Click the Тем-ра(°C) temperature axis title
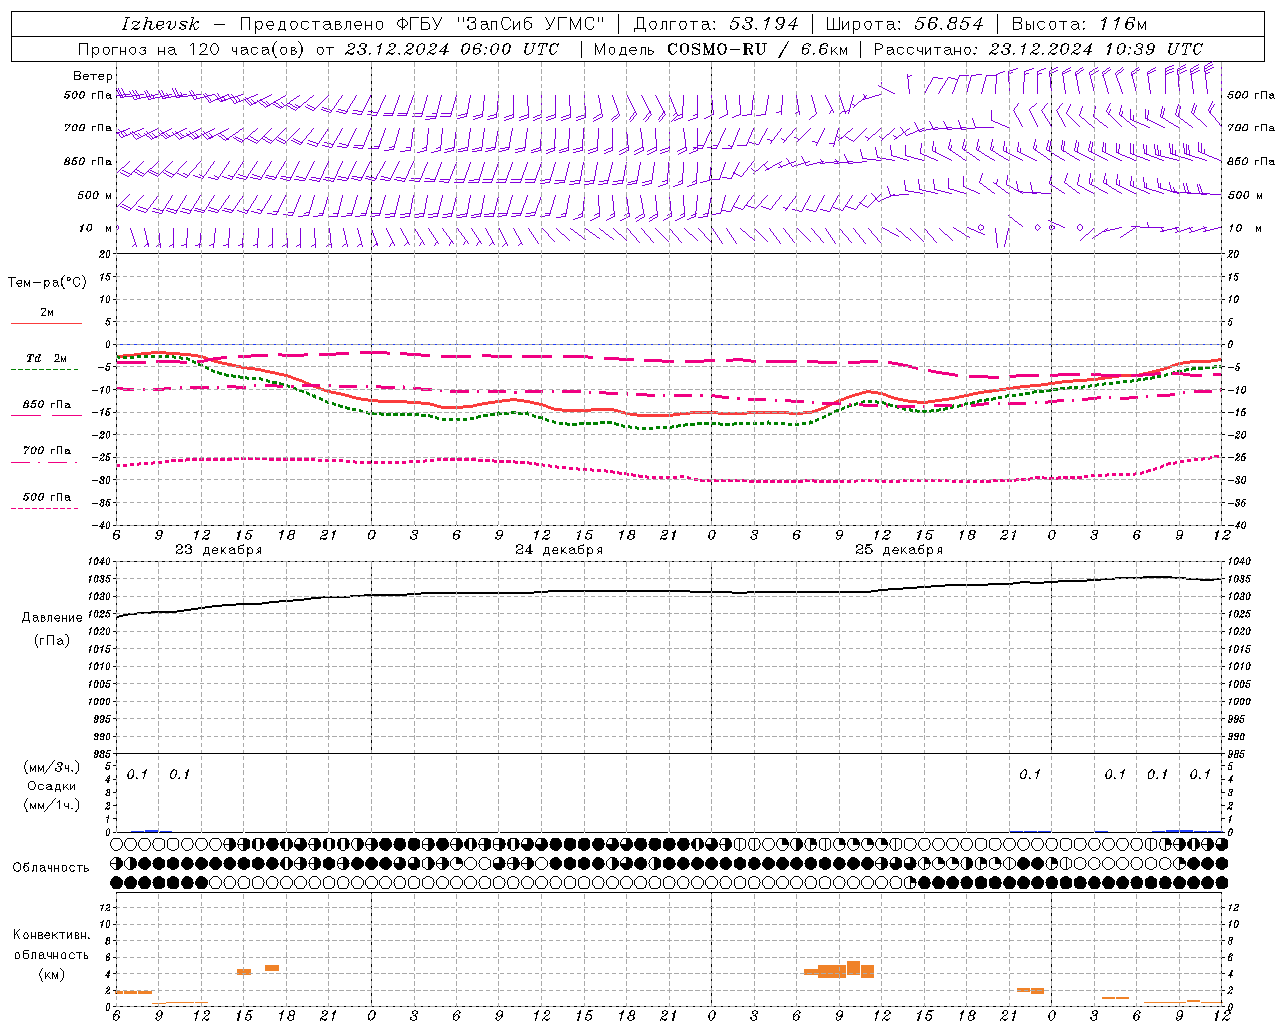Viewport: 1280px width, 1024px height. (47, 283)
